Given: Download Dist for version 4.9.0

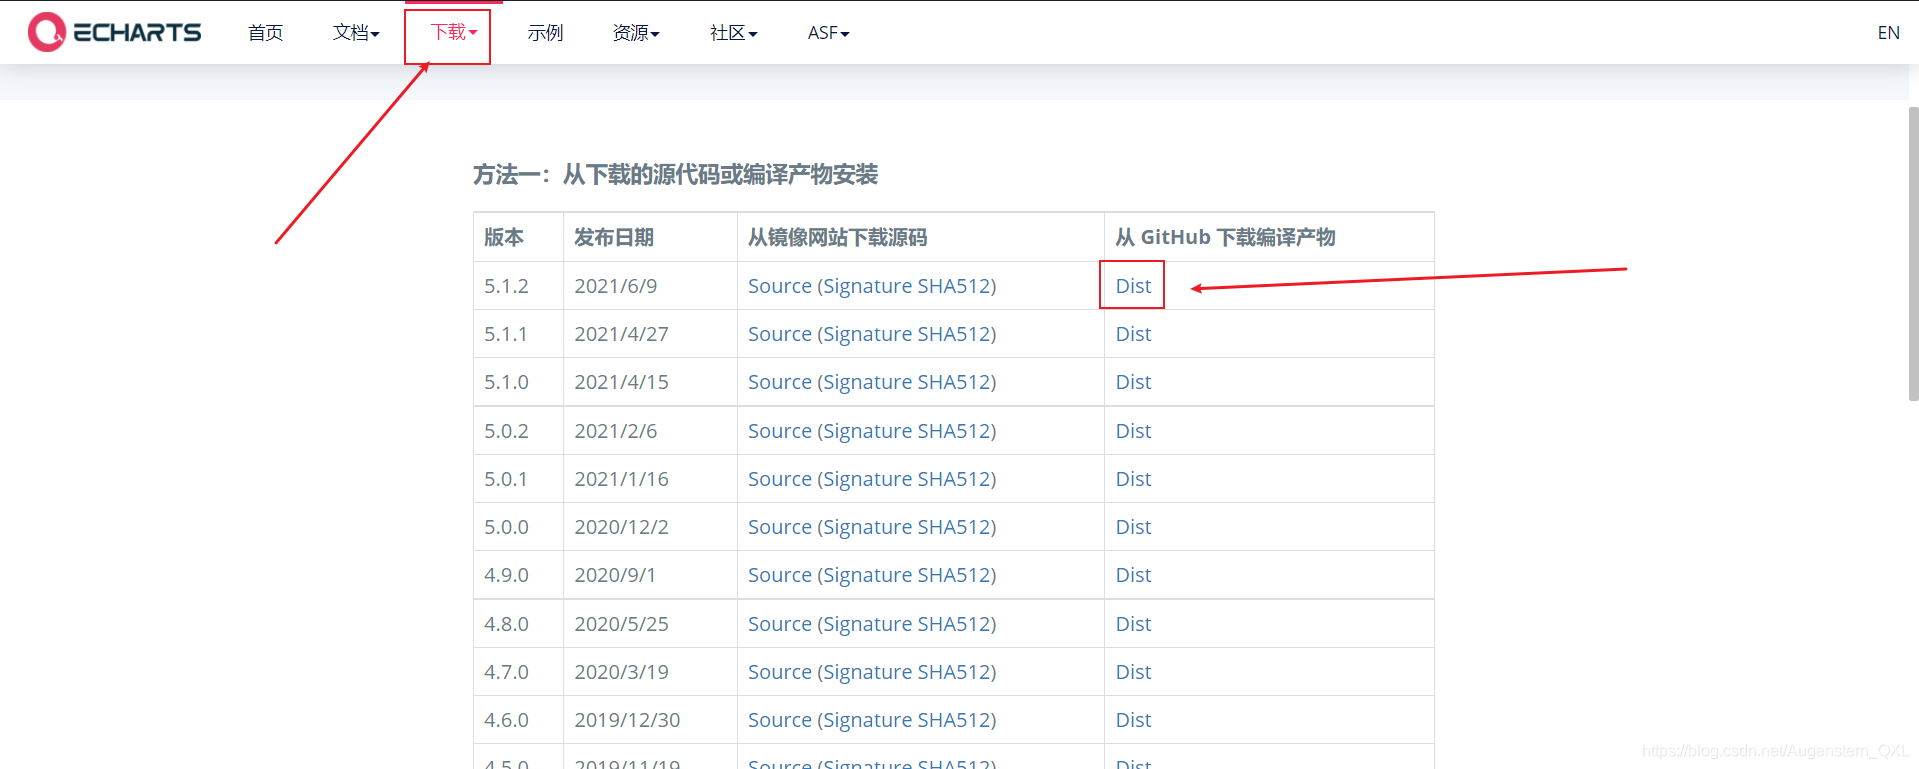Looking at the screenshot, I should (x=1133, y=575).
